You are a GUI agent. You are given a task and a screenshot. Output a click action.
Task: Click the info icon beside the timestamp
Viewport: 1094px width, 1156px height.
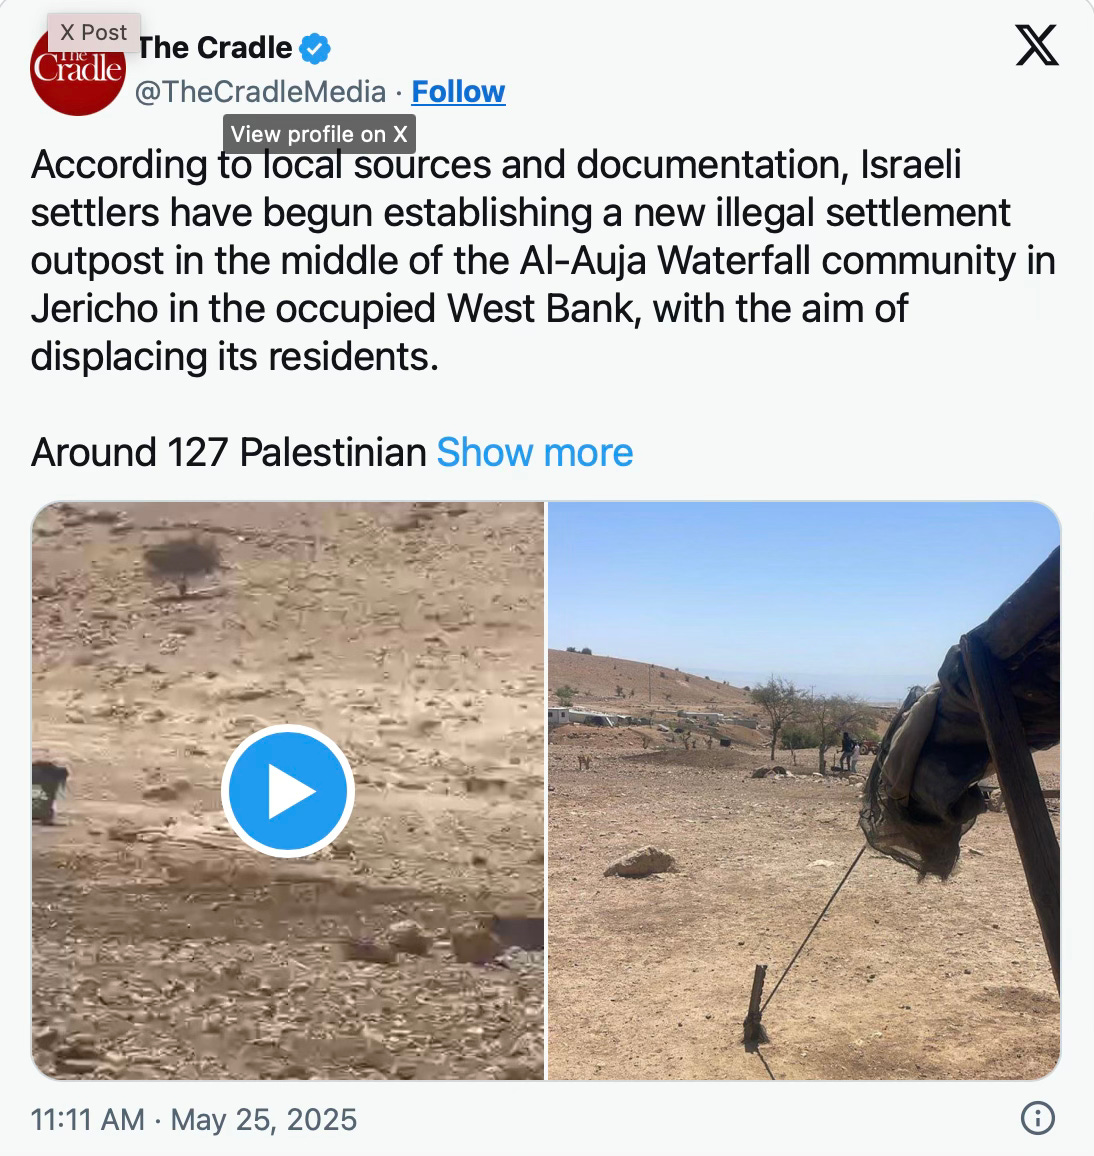click(1037, 1118)
